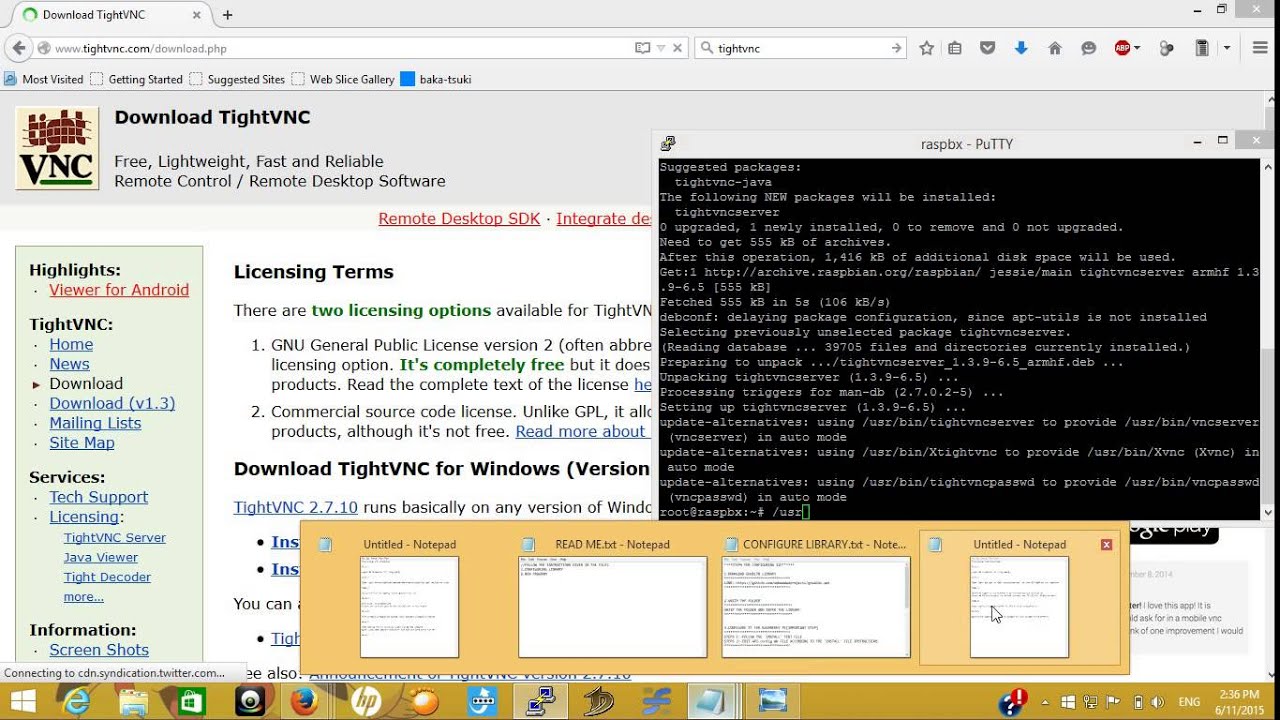This screenshot has height=720, width=1280.
Task: Click the Notepad taskbar icon
Action: (715, 702)
